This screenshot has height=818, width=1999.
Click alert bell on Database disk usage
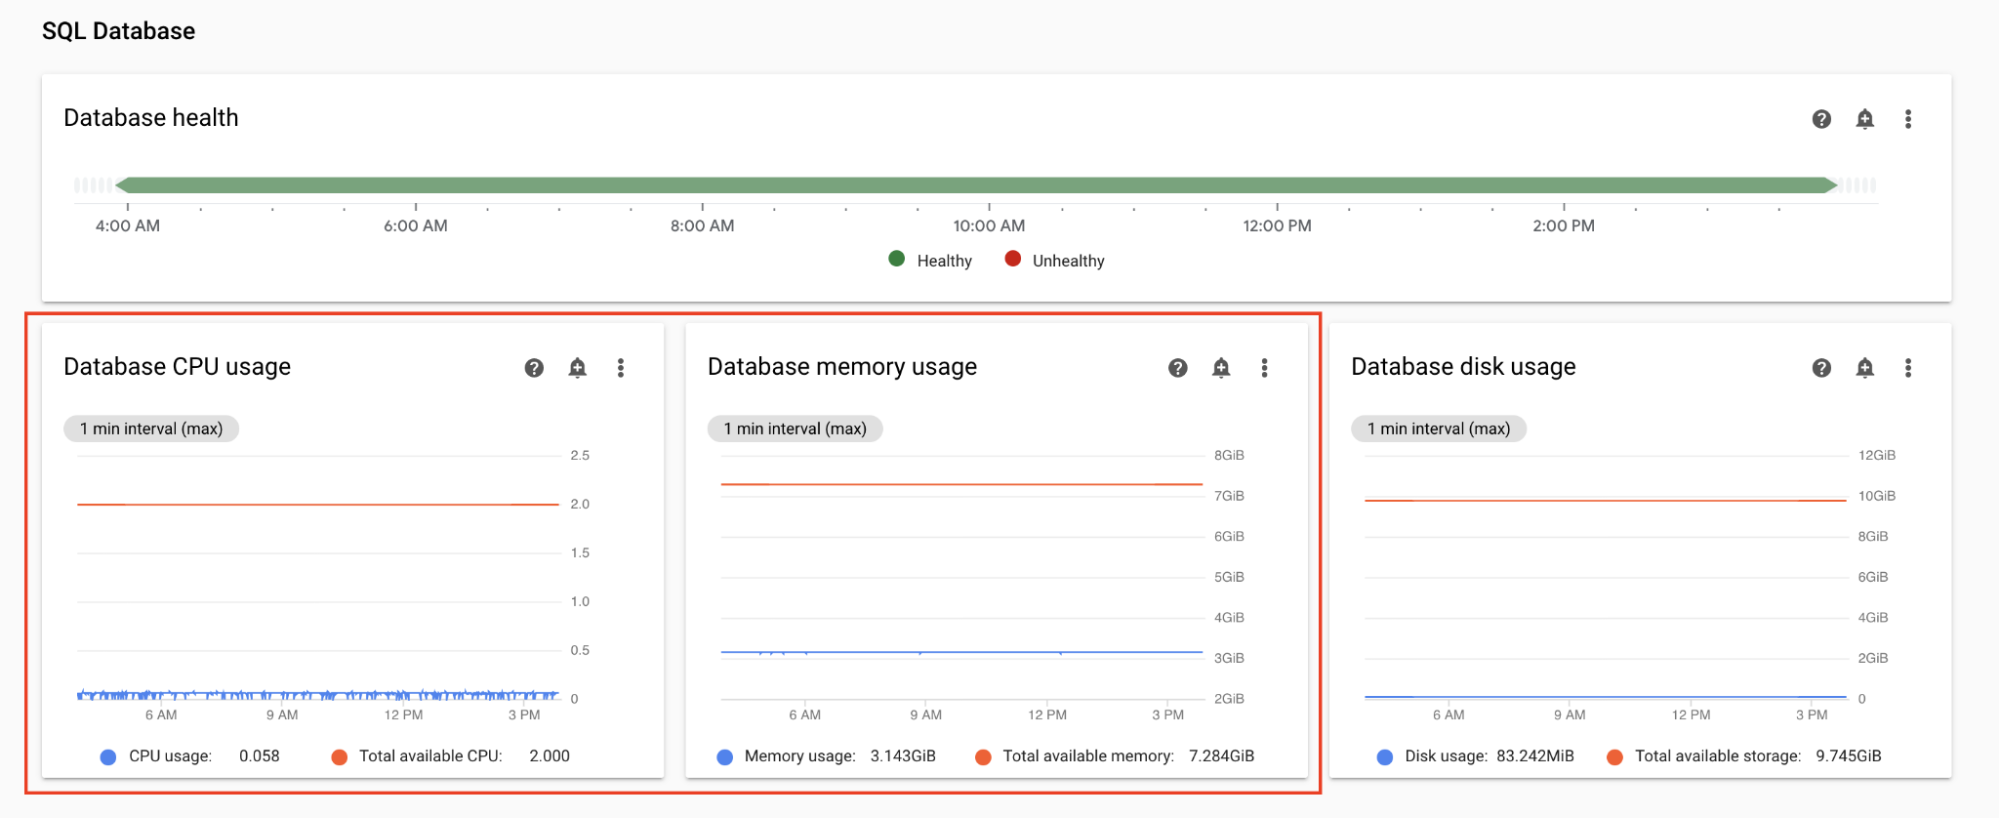(x=1864, y=368)
